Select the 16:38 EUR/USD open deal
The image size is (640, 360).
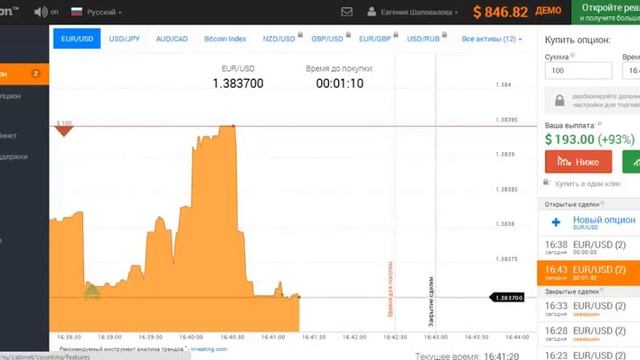click(x=589, y=247)
